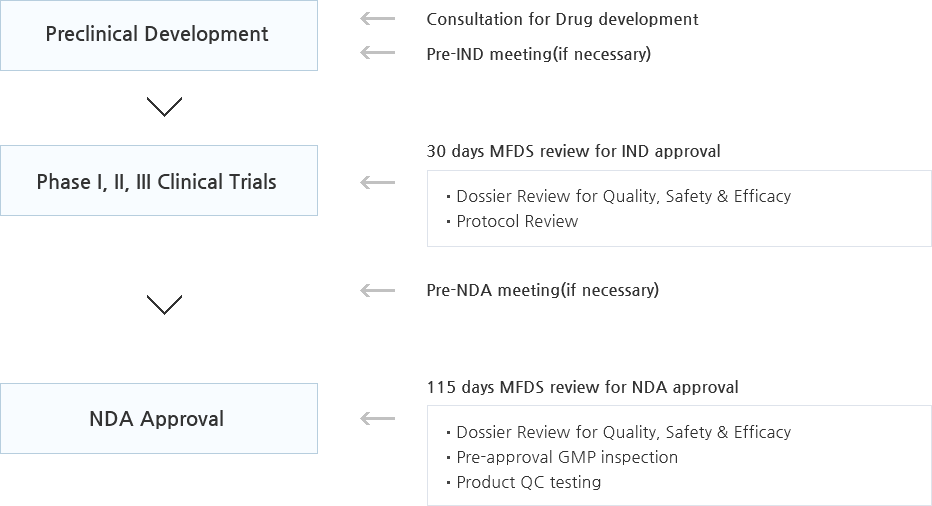Click the arrow beside Pre-NDA meeting
The image size is (932, 506).
[377, 291]
